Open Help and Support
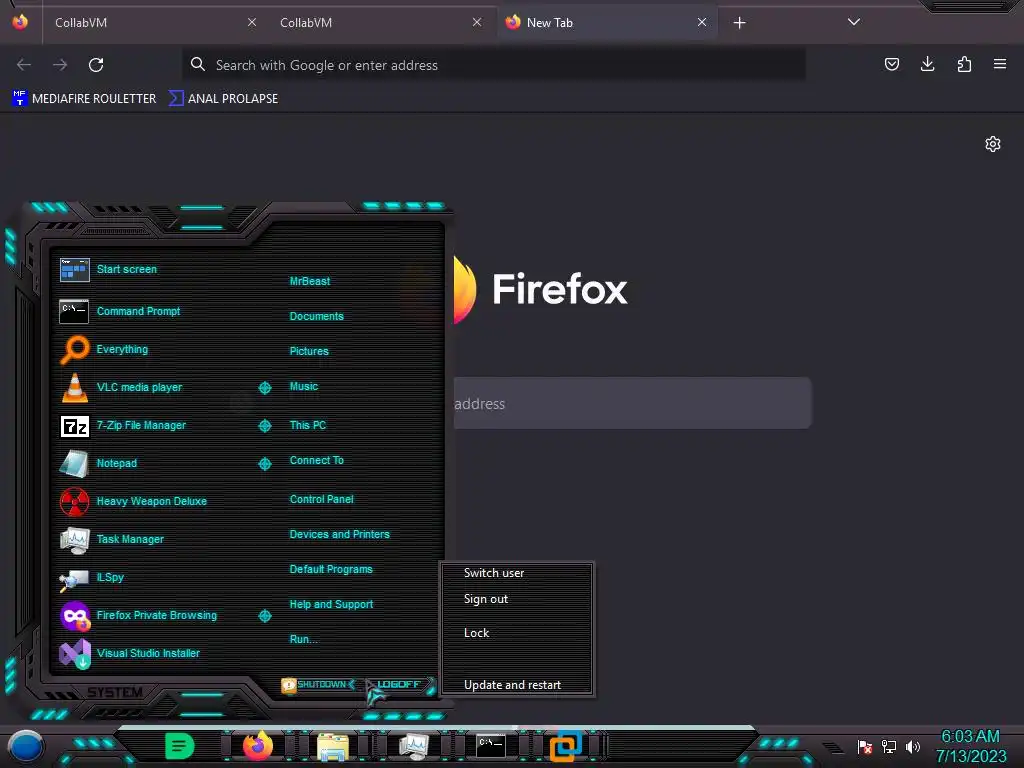 click(x=331, y=605)
